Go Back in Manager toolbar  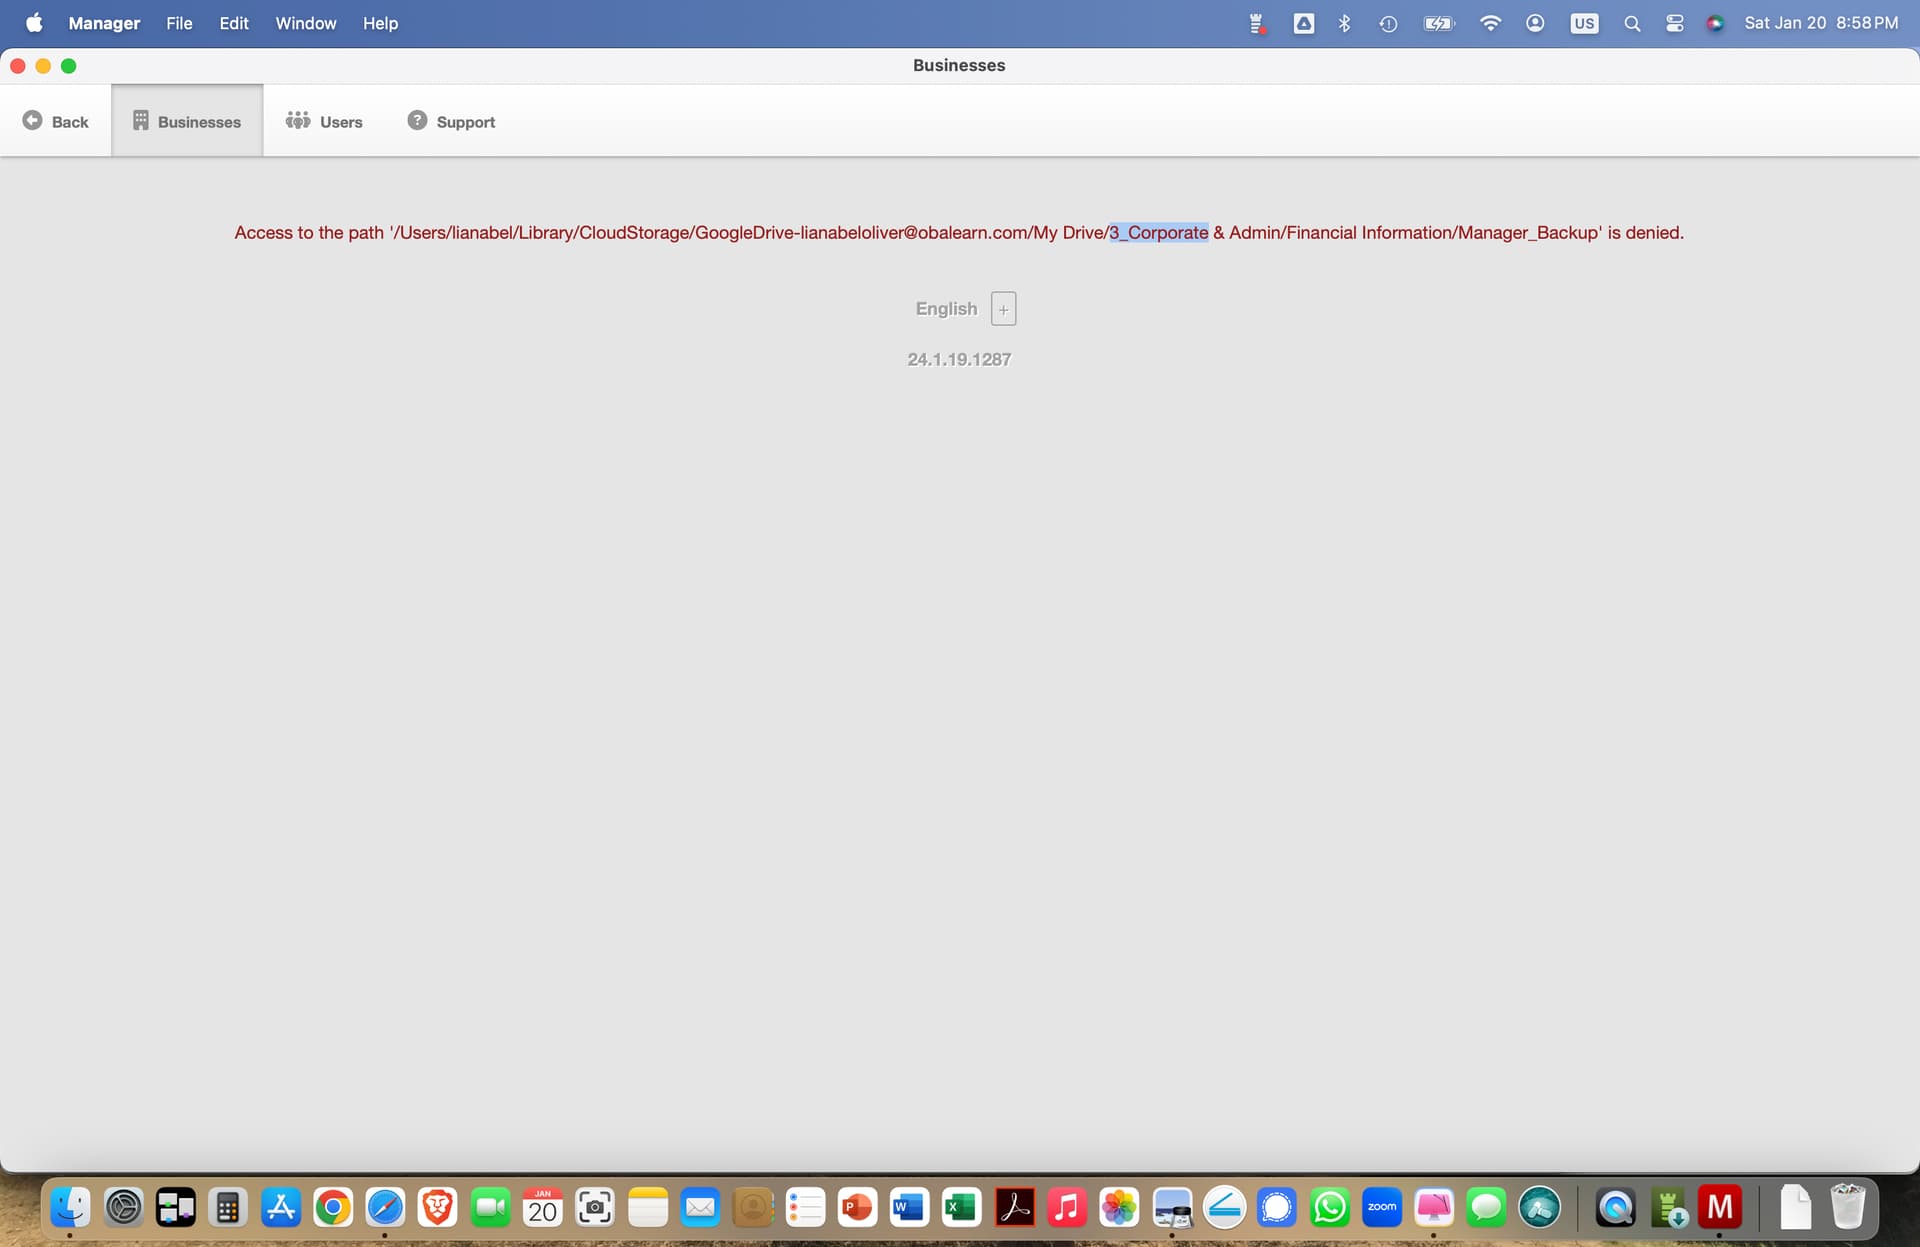point(56,121)
